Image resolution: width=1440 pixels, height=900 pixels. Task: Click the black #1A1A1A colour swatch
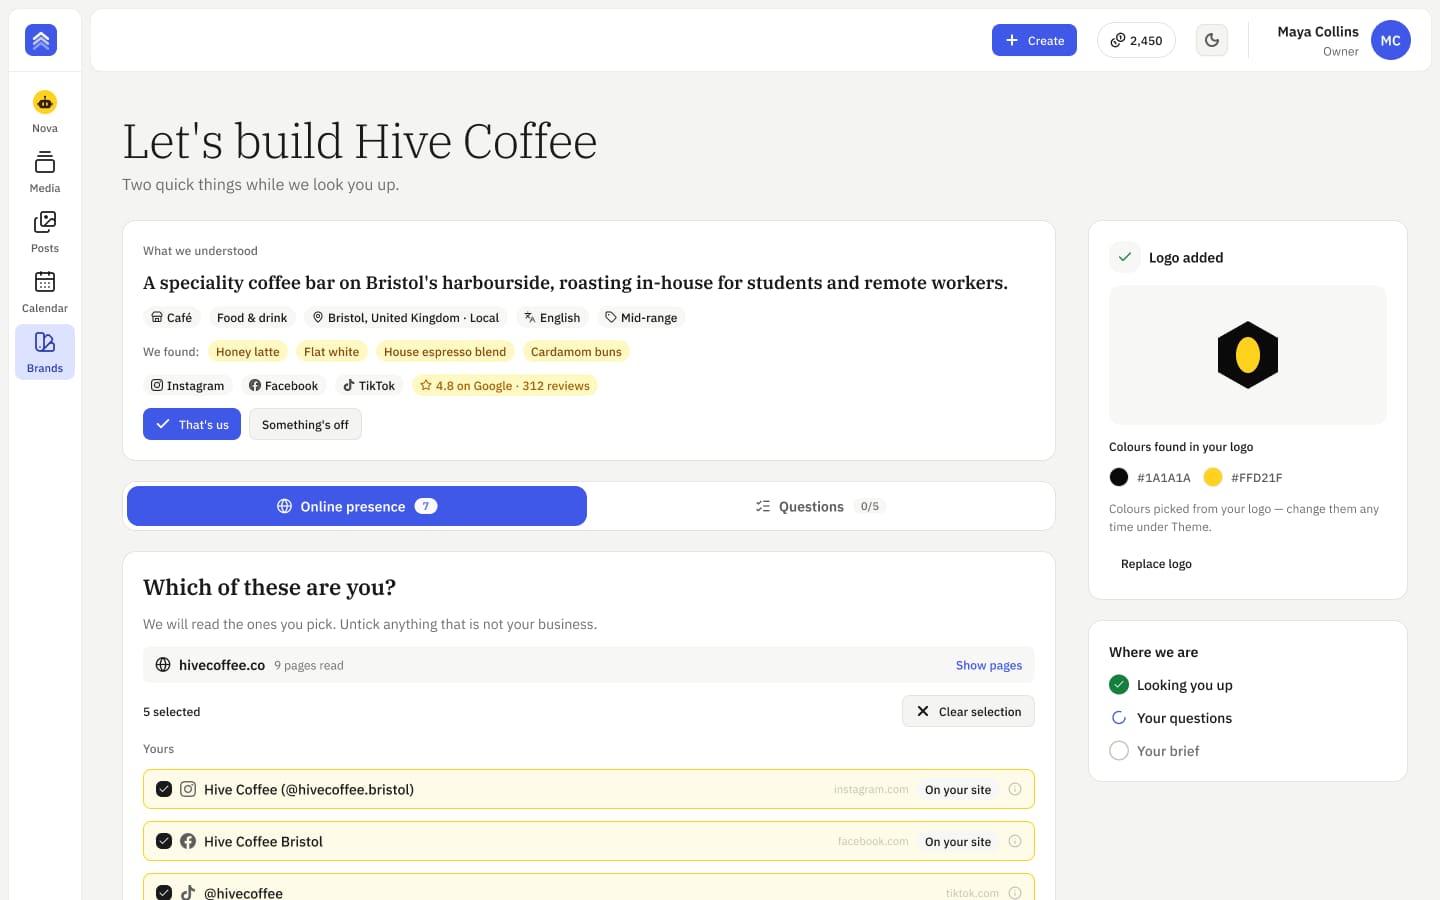(x=1119, y=477)
